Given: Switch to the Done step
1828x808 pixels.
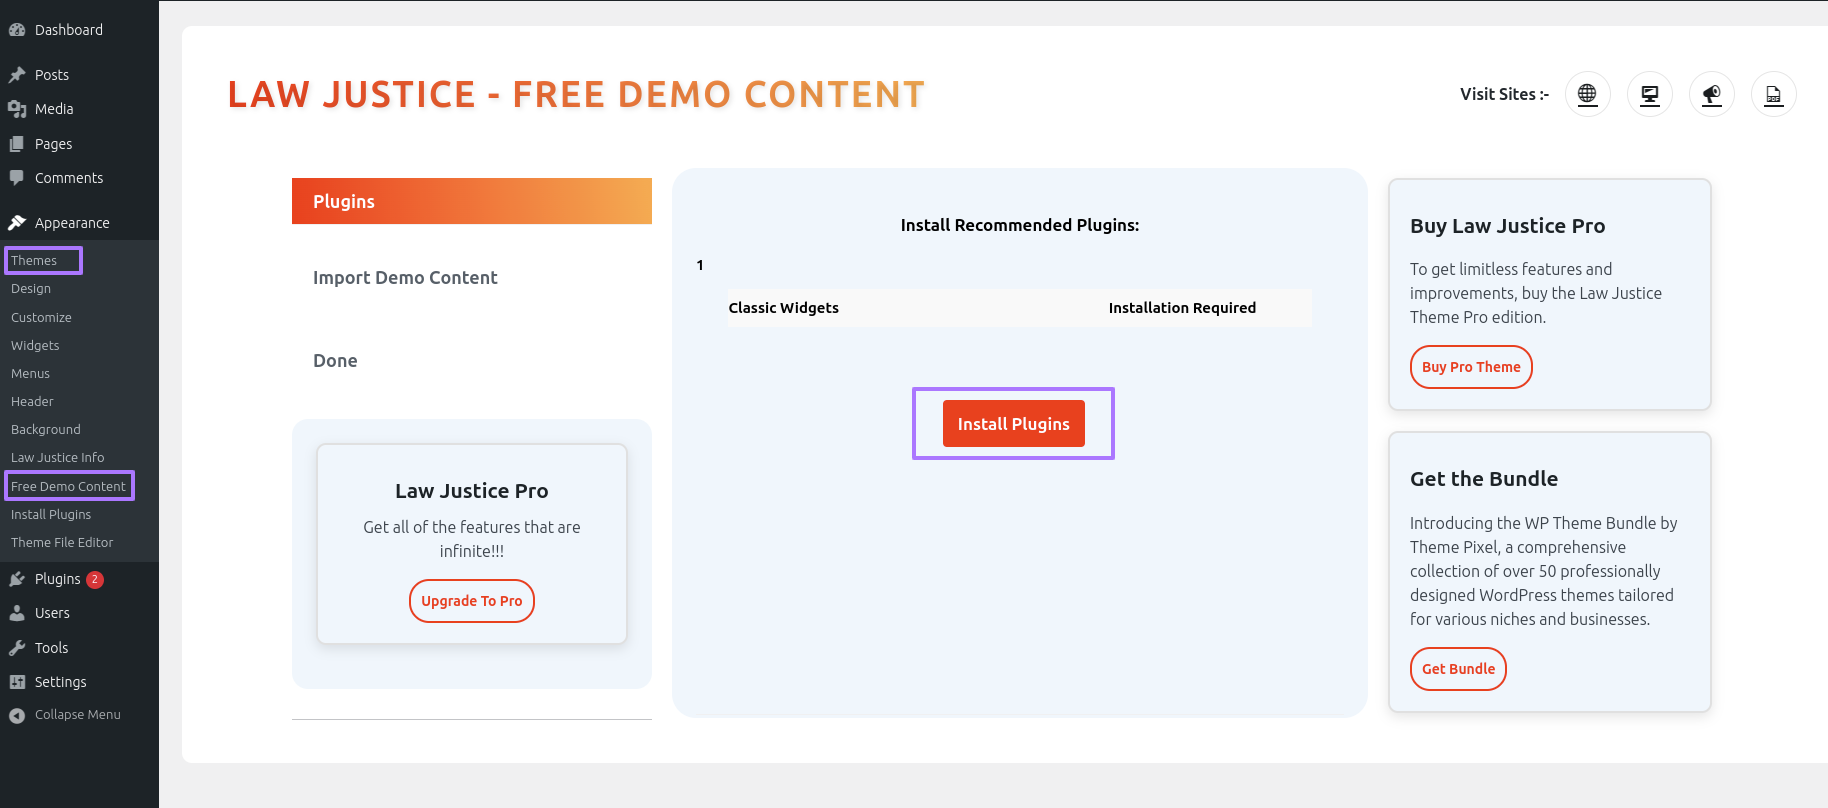Looking at the screenshot, I should tap(335, 361).
